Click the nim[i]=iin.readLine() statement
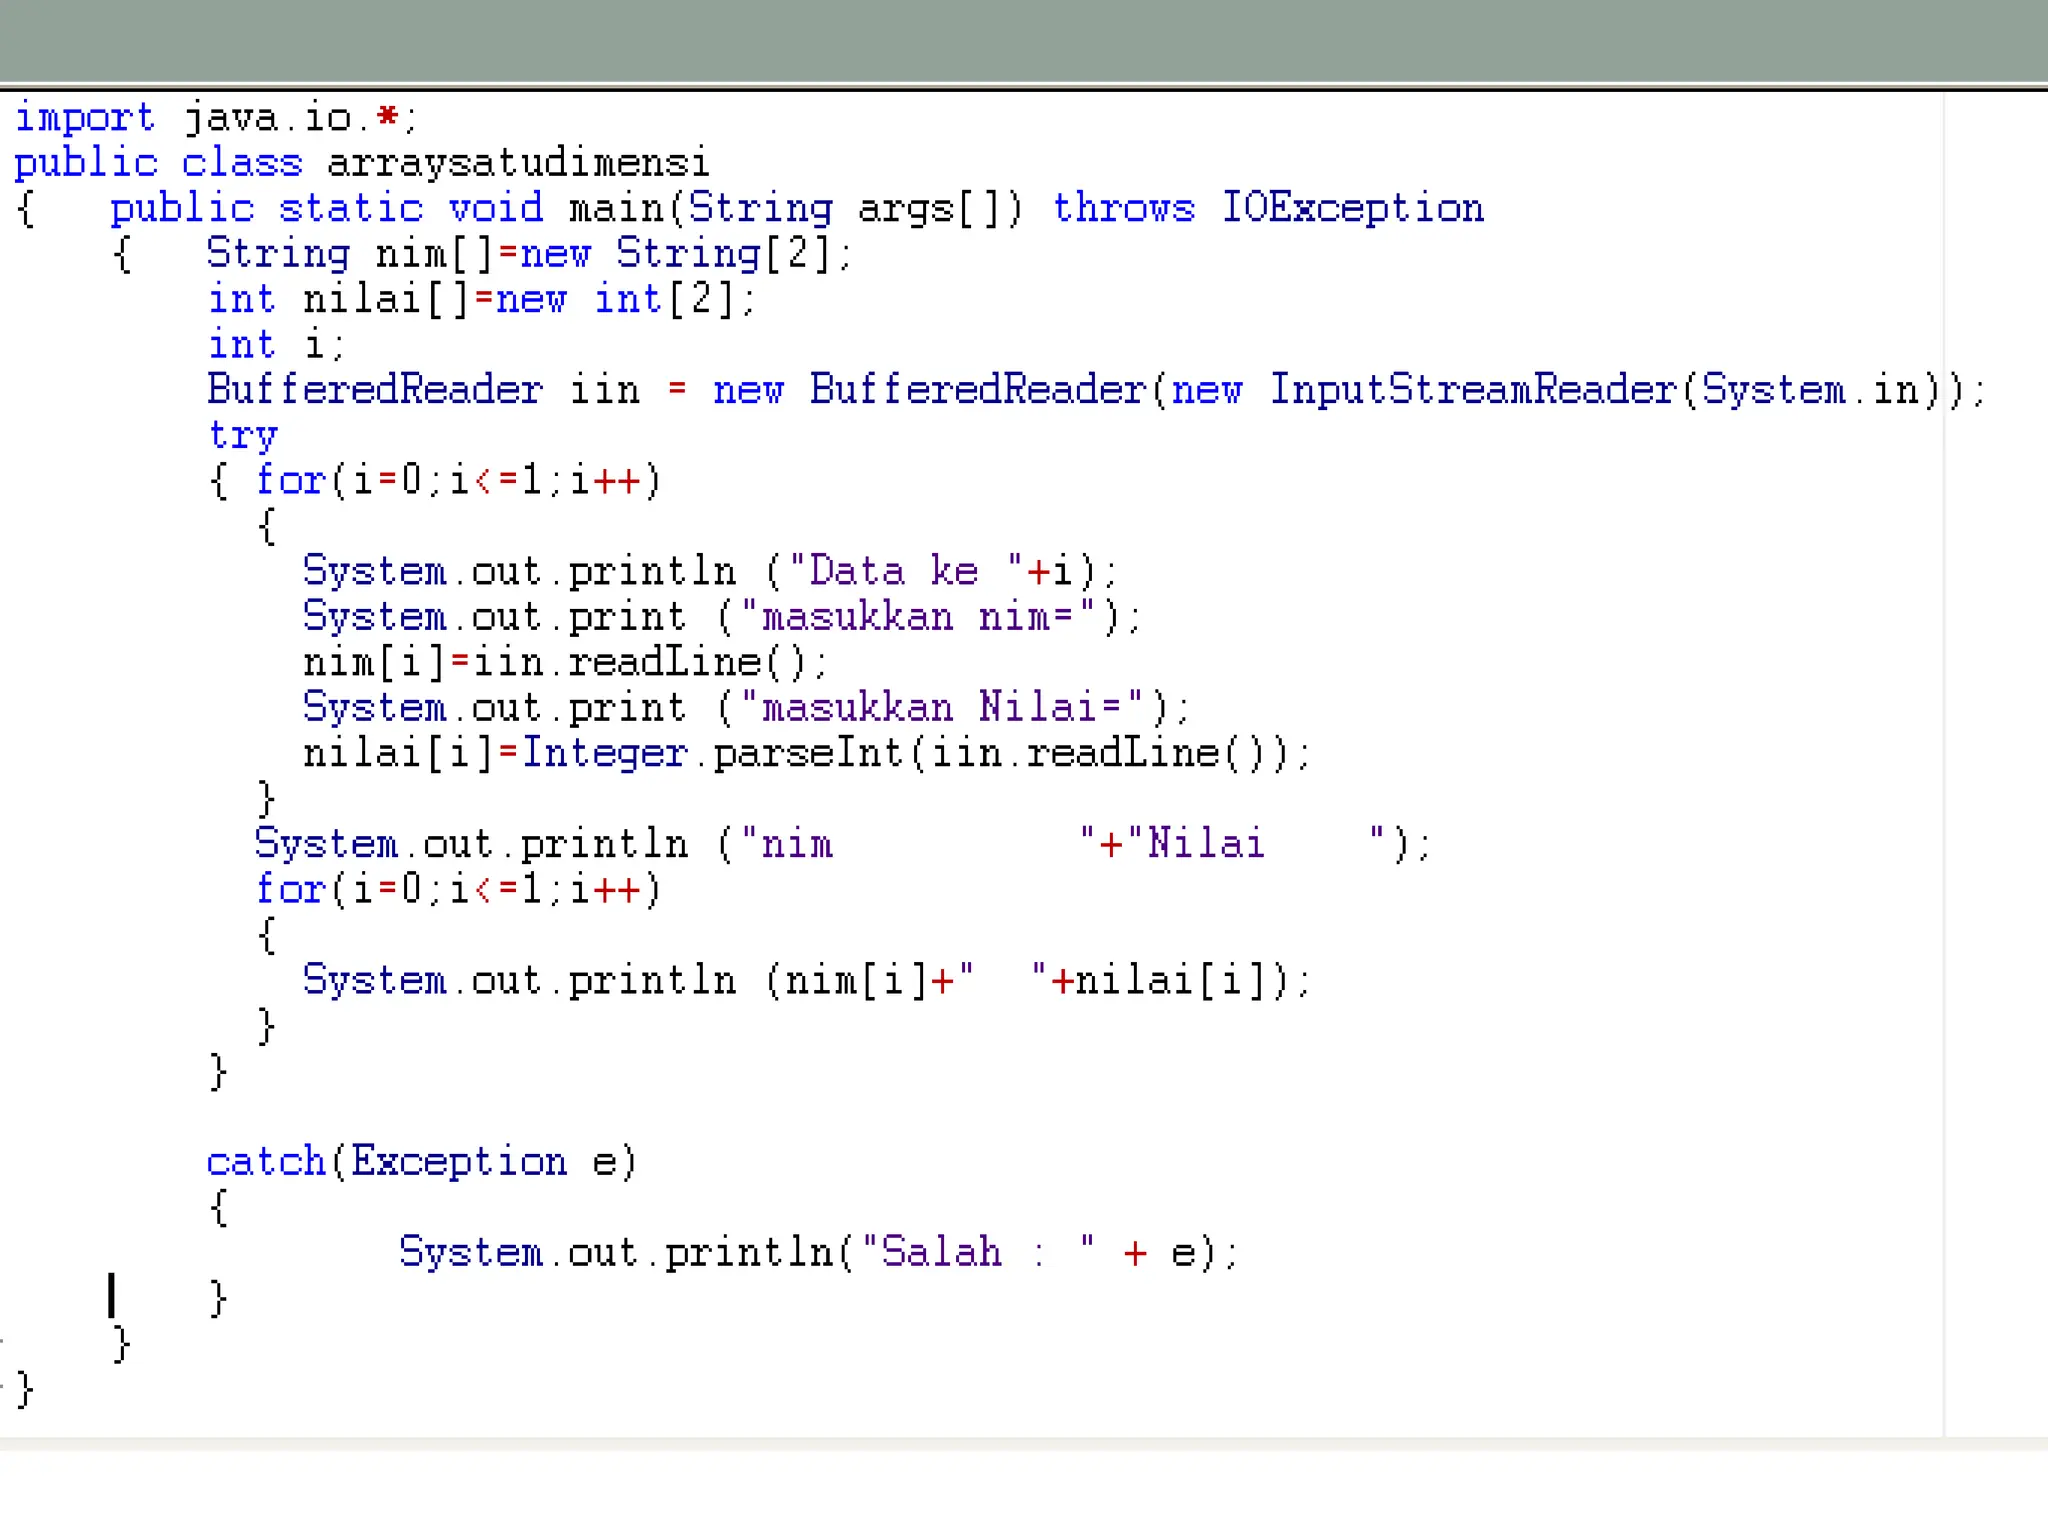The image size is (2048, 1536). coord(565,662)
